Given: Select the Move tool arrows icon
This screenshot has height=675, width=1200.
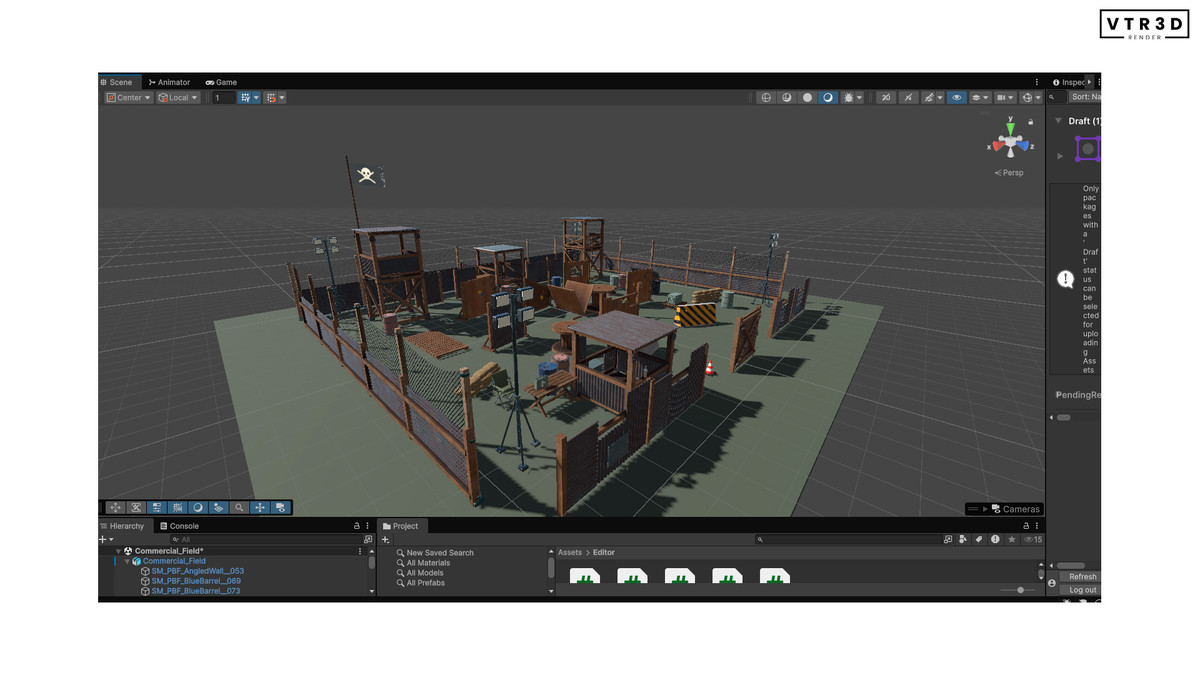Looking at the screenshot, I should tap(260, 508).
